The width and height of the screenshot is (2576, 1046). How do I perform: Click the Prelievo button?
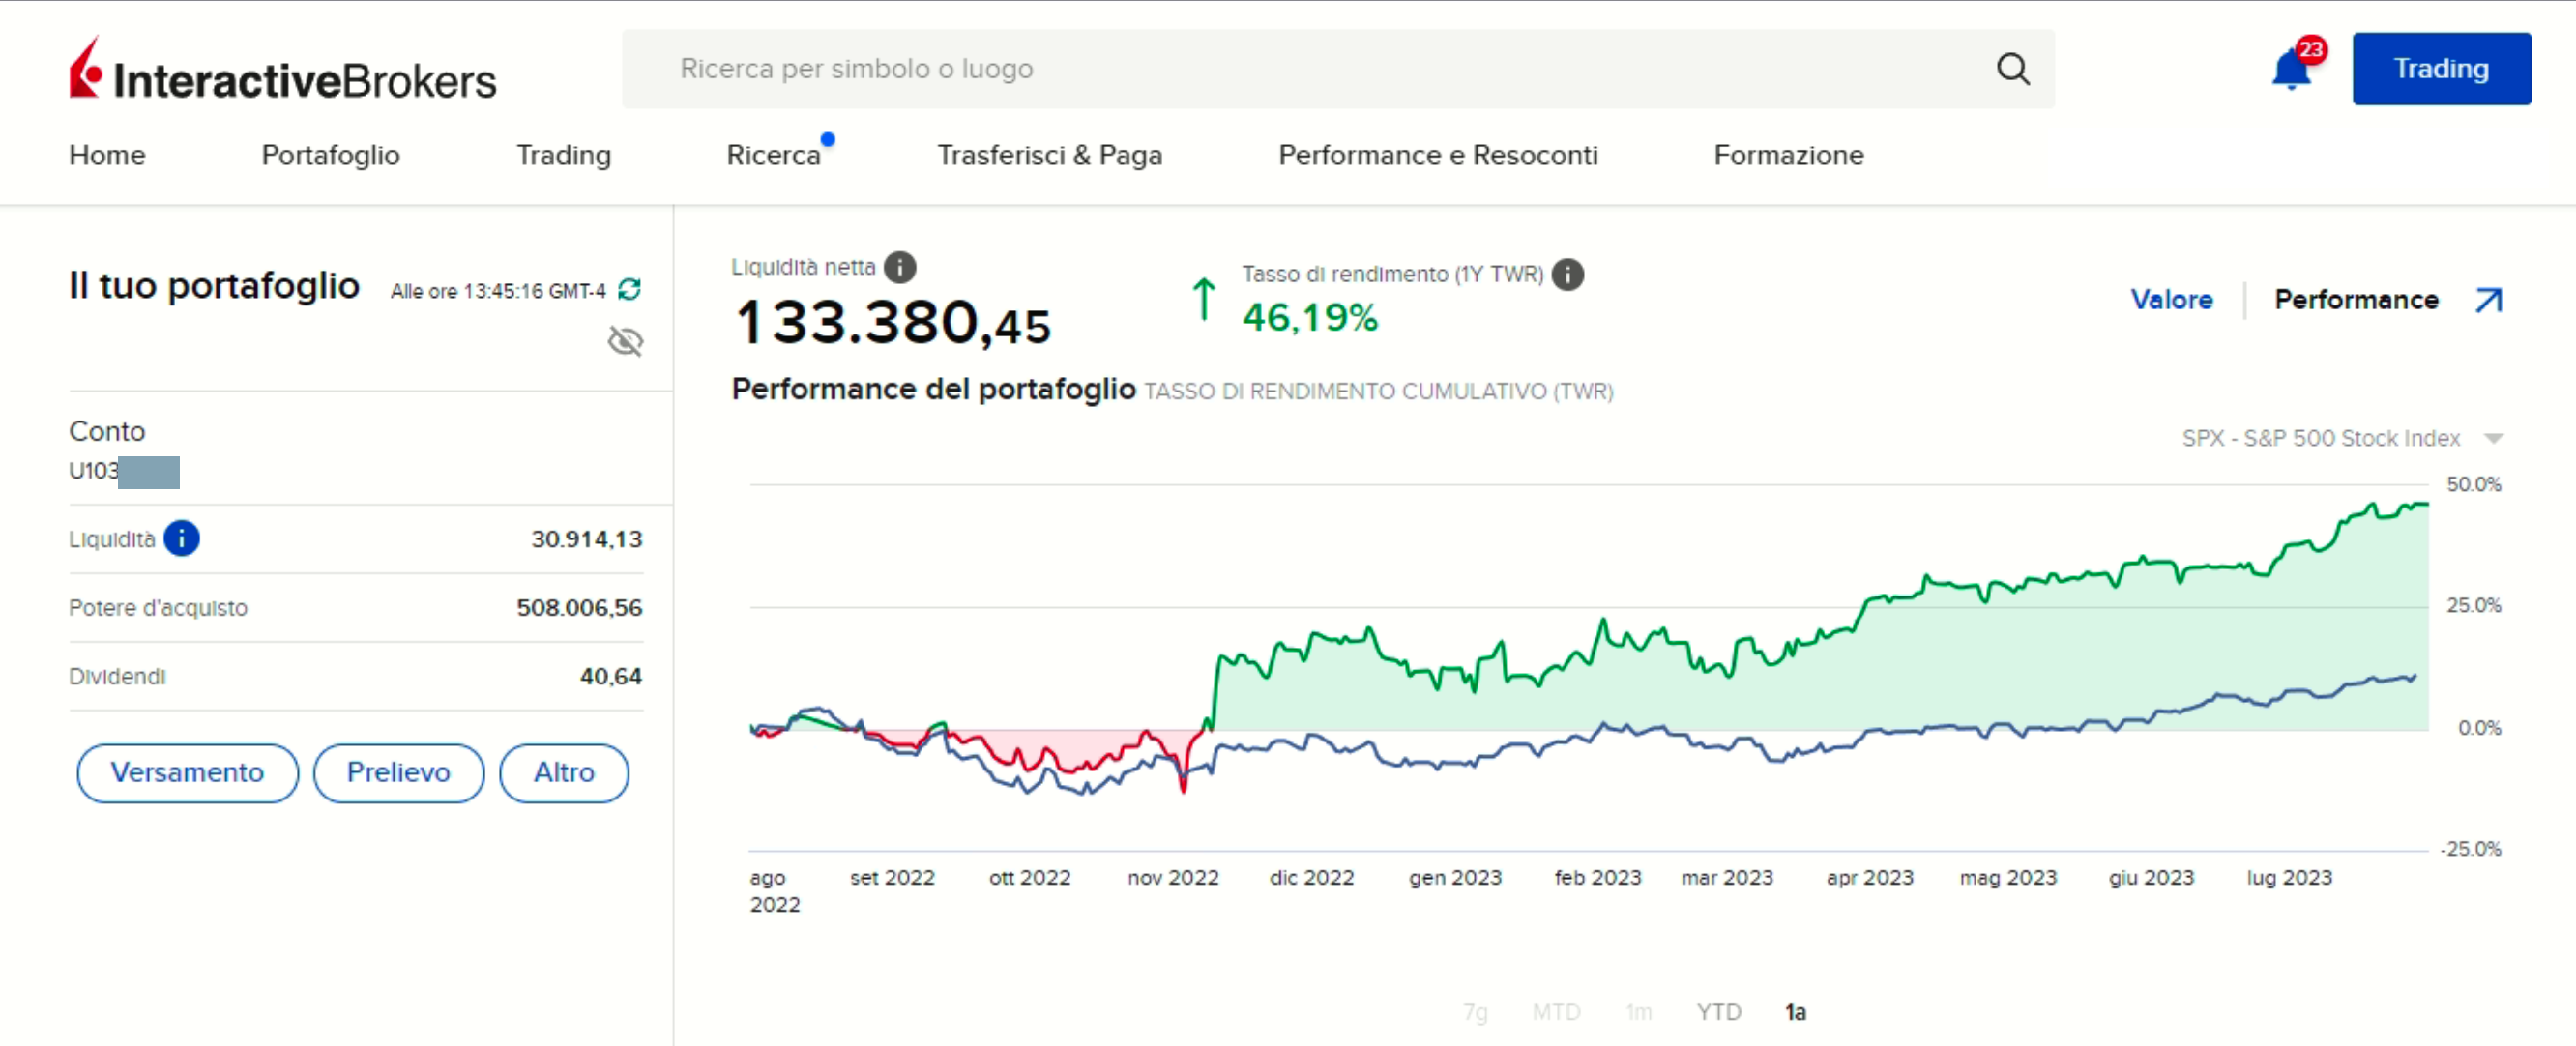[398, 773]
